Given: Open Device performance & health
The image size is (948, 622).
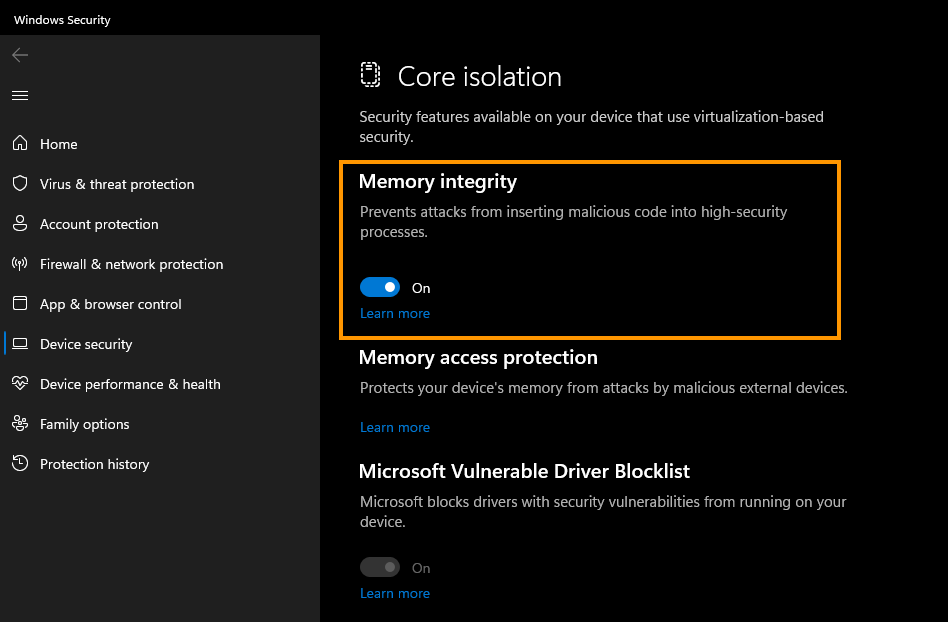Looking at the screenshot, I should [x=130, y=384].
